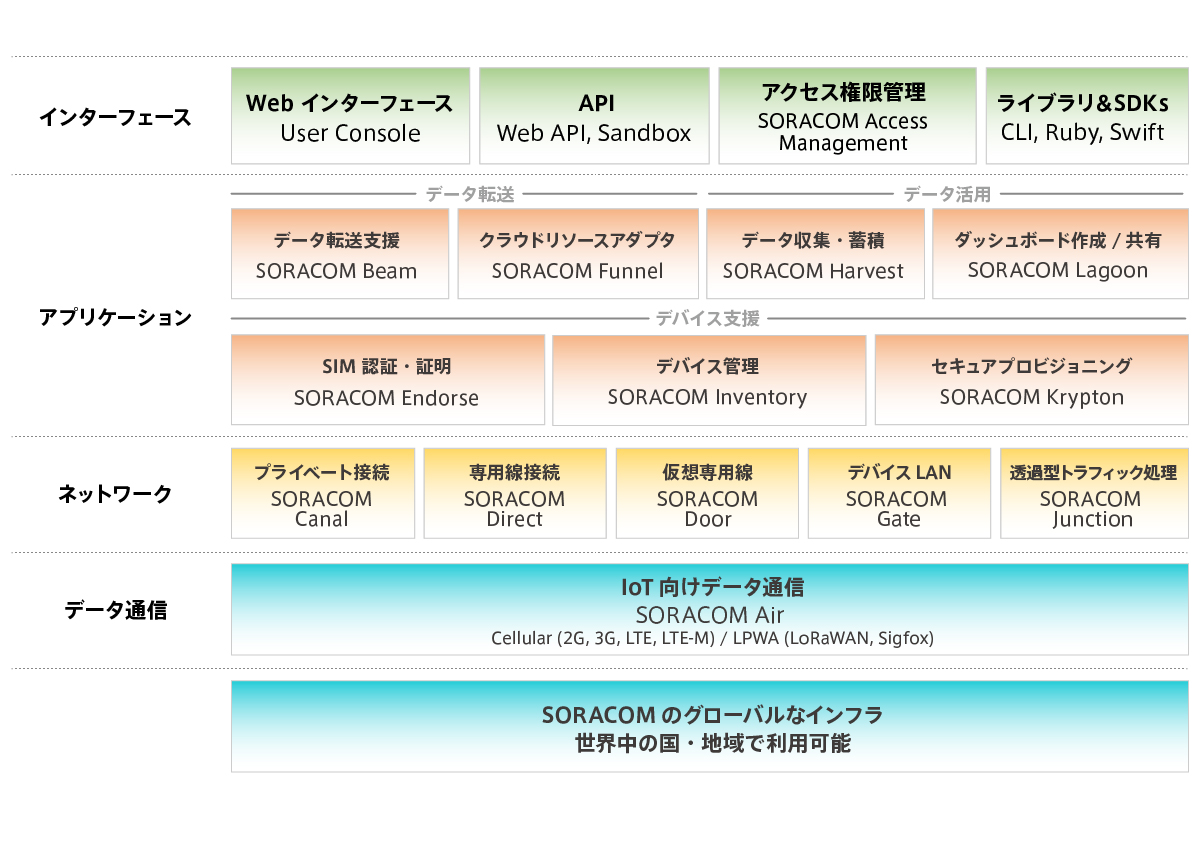The image size is (1200, 850).
Task: Open the SORACOM Air IoT data box
Action: click(710, 610)
